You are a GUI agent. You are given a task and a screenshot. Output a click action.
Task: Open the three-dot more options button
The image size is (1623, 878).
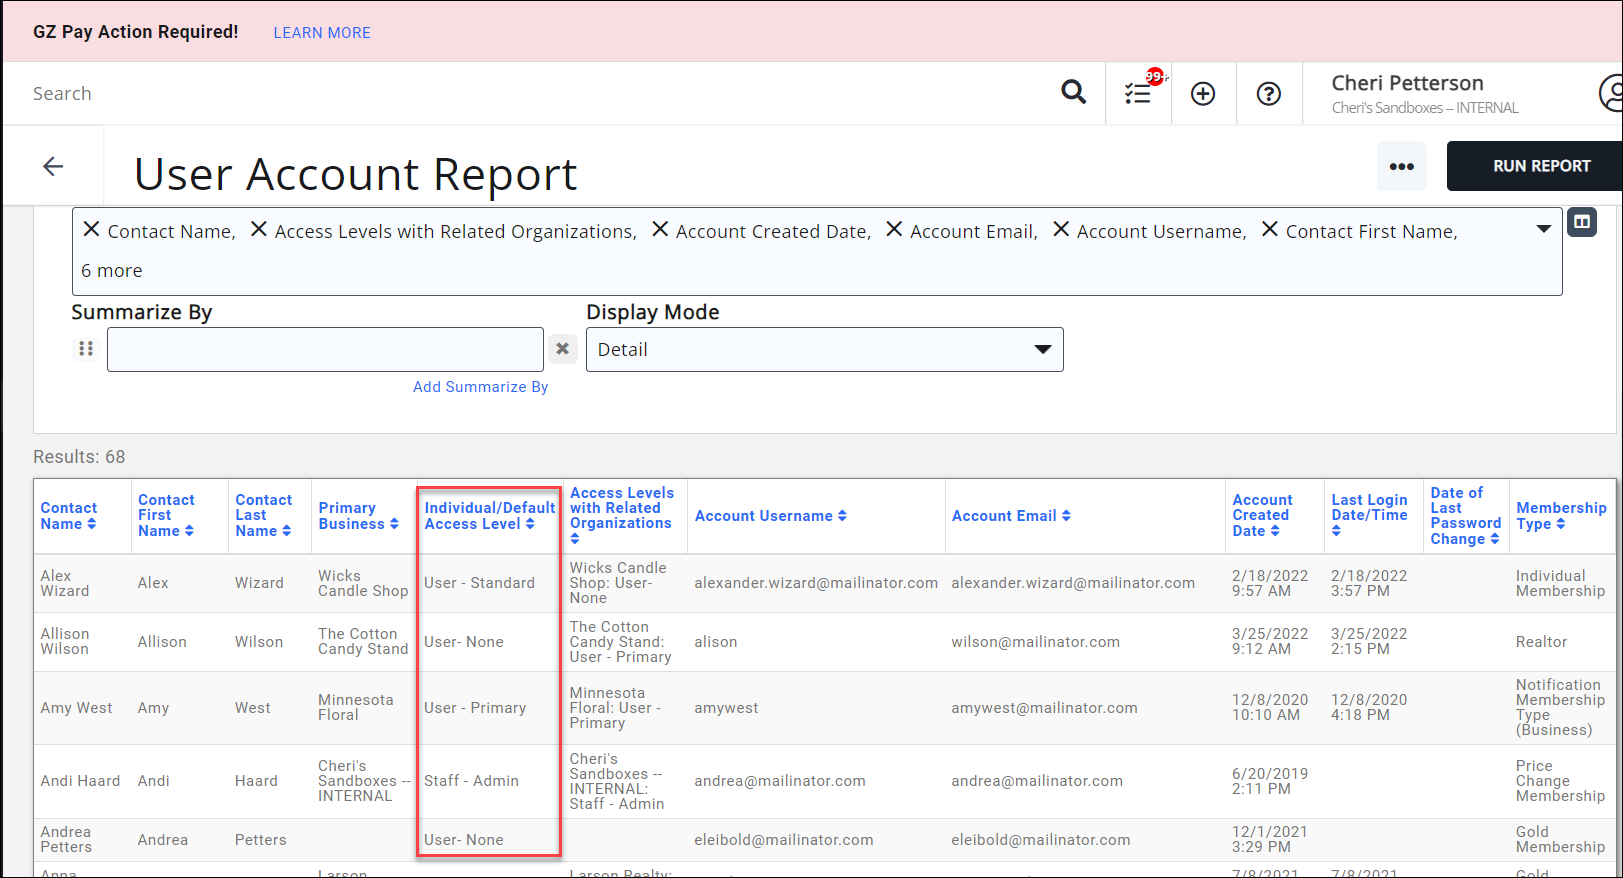point(1401,166)
